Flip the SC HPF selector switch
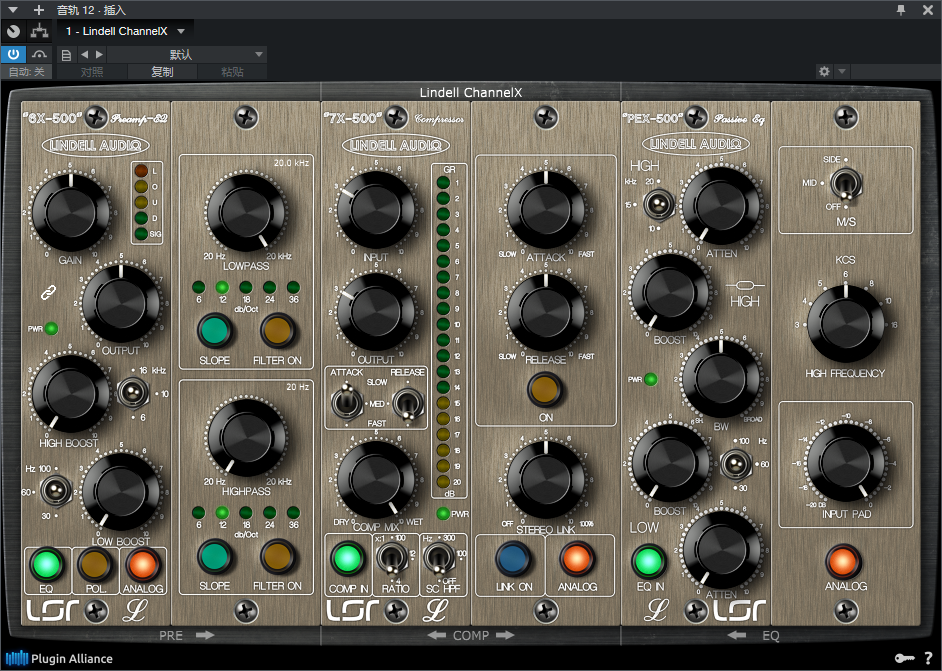942x671 pixels. (x=439, y=558)
